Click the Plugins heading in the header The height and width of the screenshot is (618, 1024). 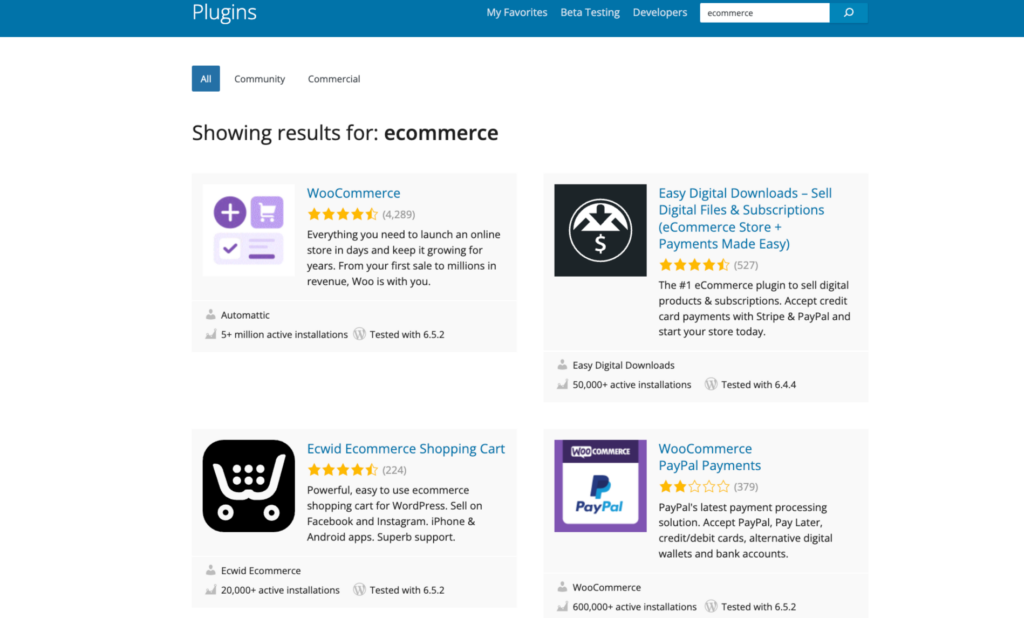(224, 13)
